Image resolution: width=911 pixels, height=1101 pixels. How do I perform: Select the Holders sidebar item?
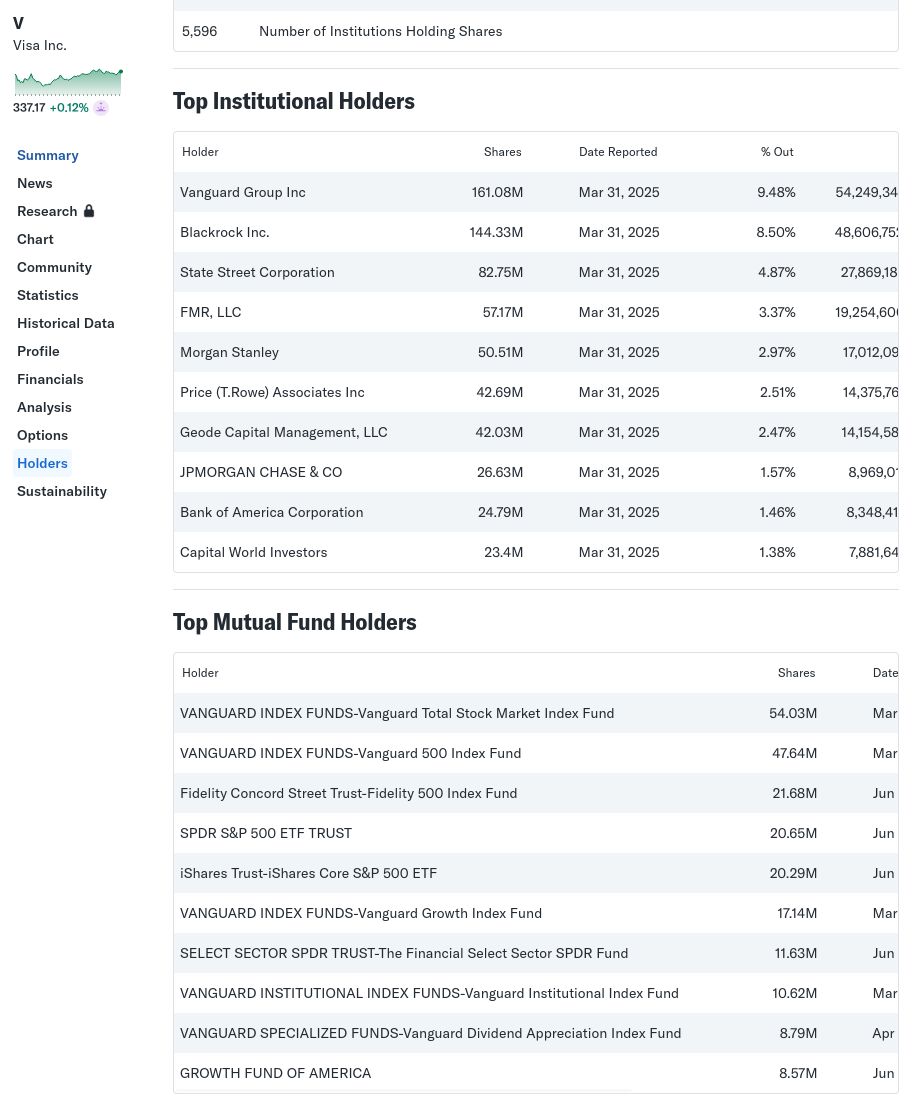[42, 463]
